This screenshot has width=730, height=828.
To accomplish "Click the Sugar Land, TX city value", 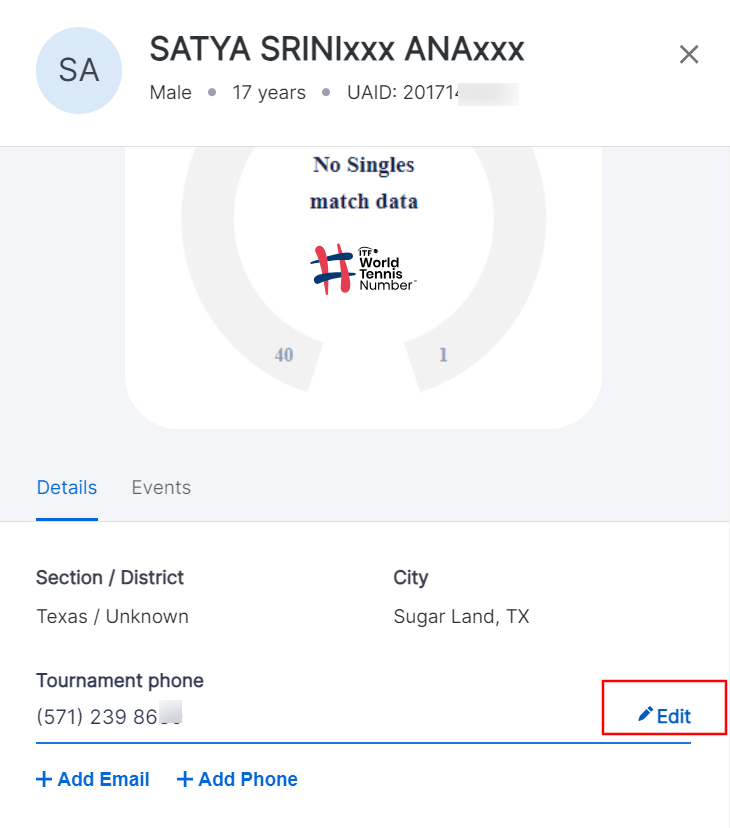I will click(461, 616).
